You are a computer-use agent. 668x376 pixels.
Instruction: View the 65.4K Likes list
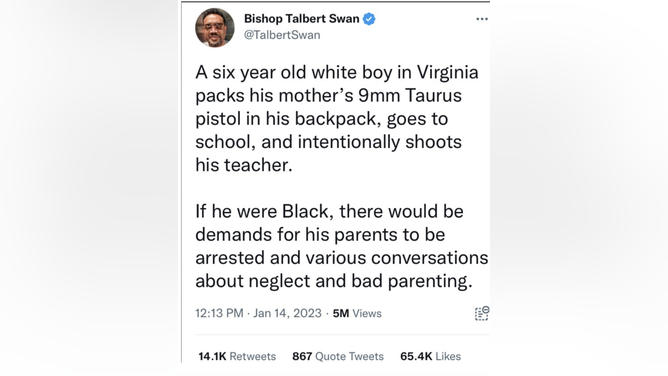pyautogui.click(x=430, y=356)
